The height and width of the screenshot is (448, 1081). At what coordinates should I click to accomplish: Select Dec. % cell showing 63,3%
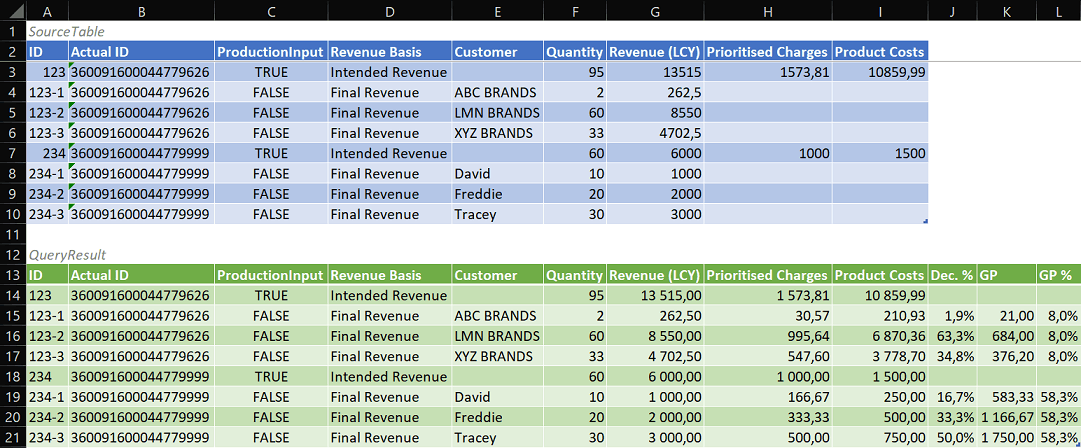953,336
